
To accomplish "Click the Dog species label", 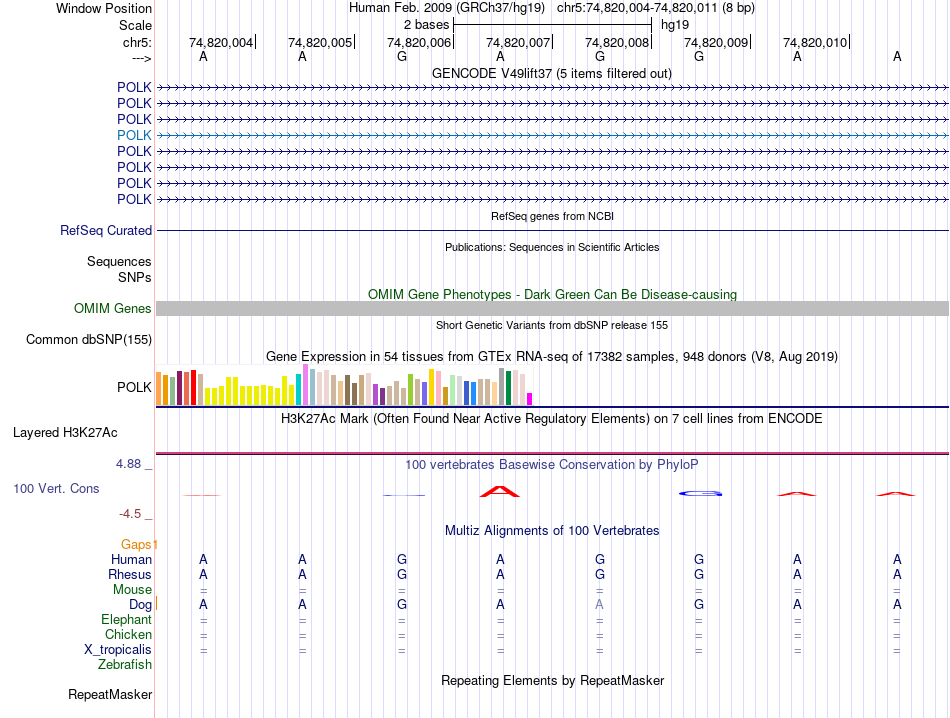I will pyautogui.click(x=140, y=605).
